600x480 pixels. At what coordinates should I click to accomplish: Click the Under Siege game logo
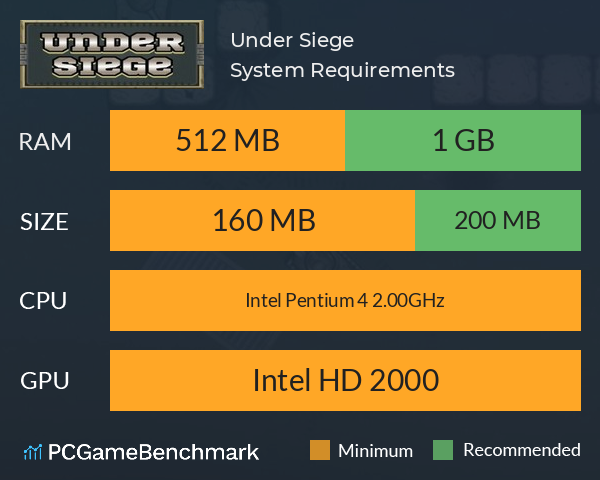tap(112, 54)
